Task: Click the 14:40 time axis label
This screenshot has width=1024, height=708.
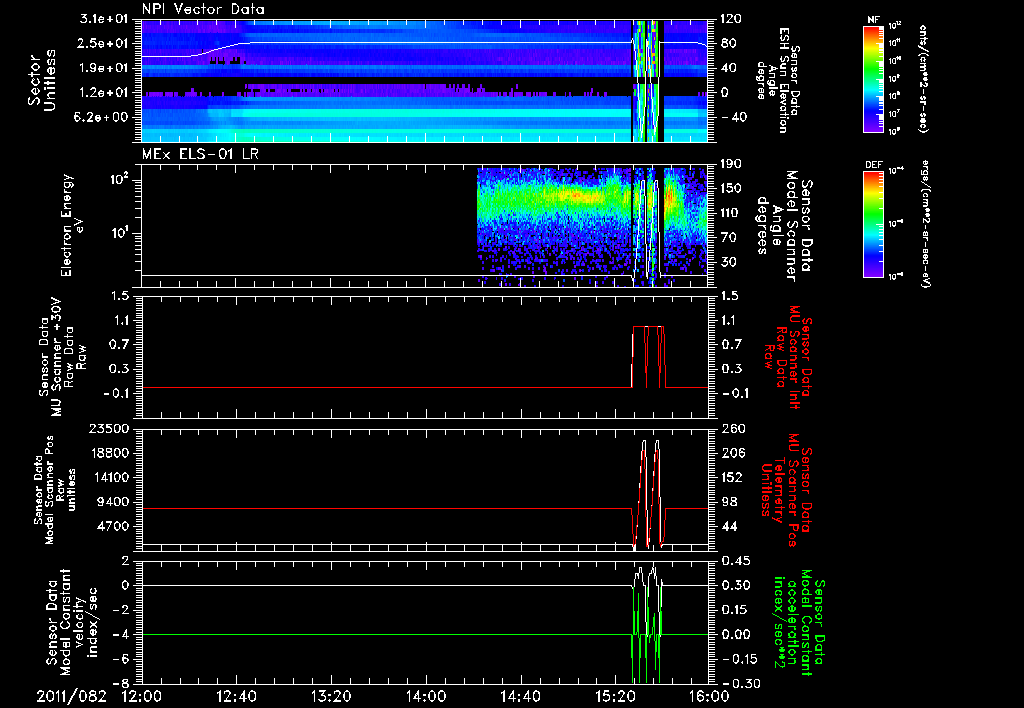Action: pos(519,694)
